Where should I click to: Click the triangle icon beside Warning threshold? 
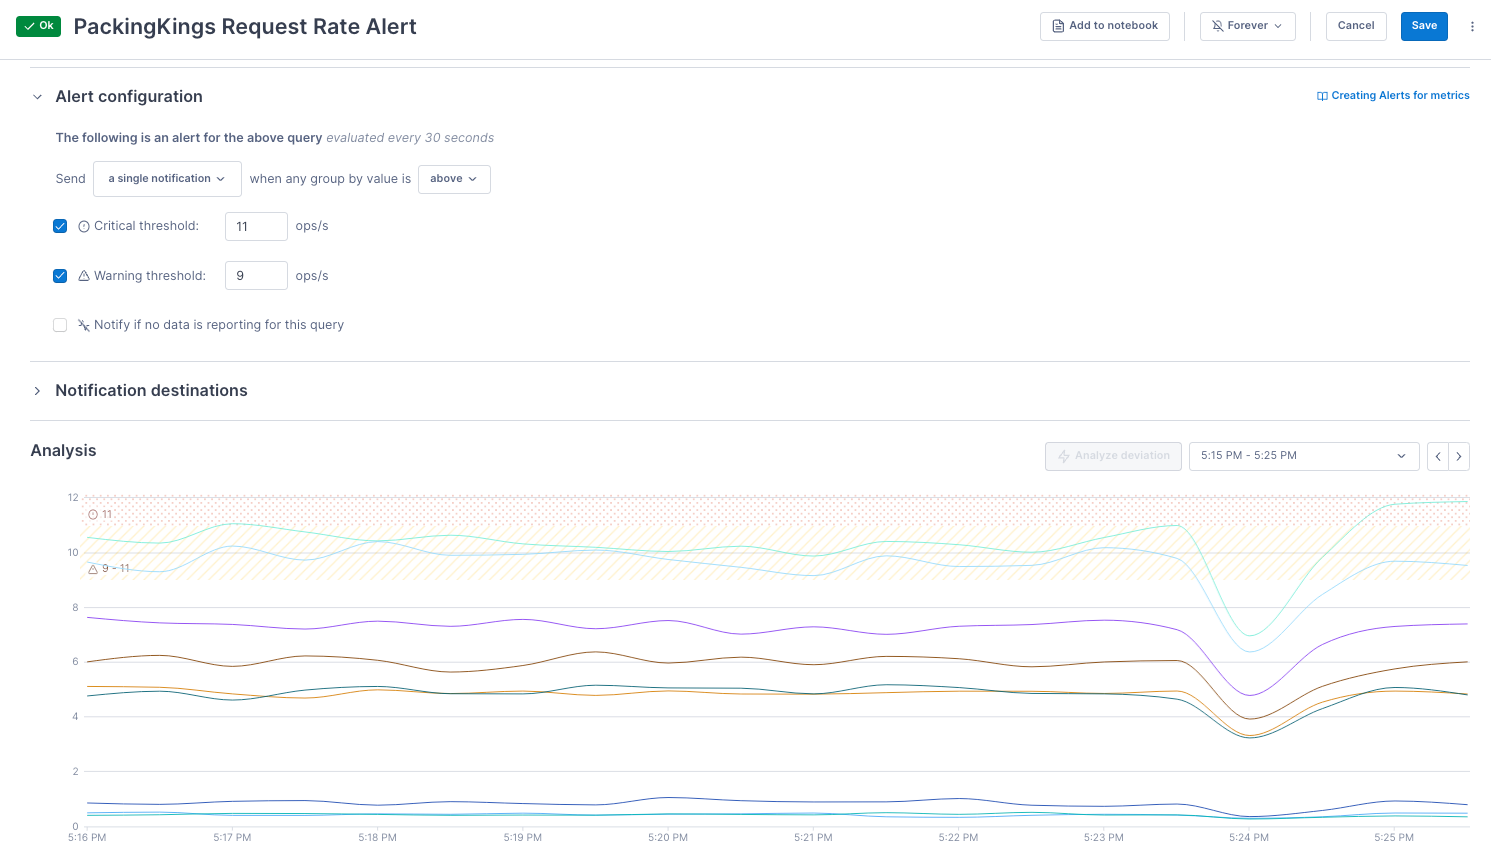84,276
